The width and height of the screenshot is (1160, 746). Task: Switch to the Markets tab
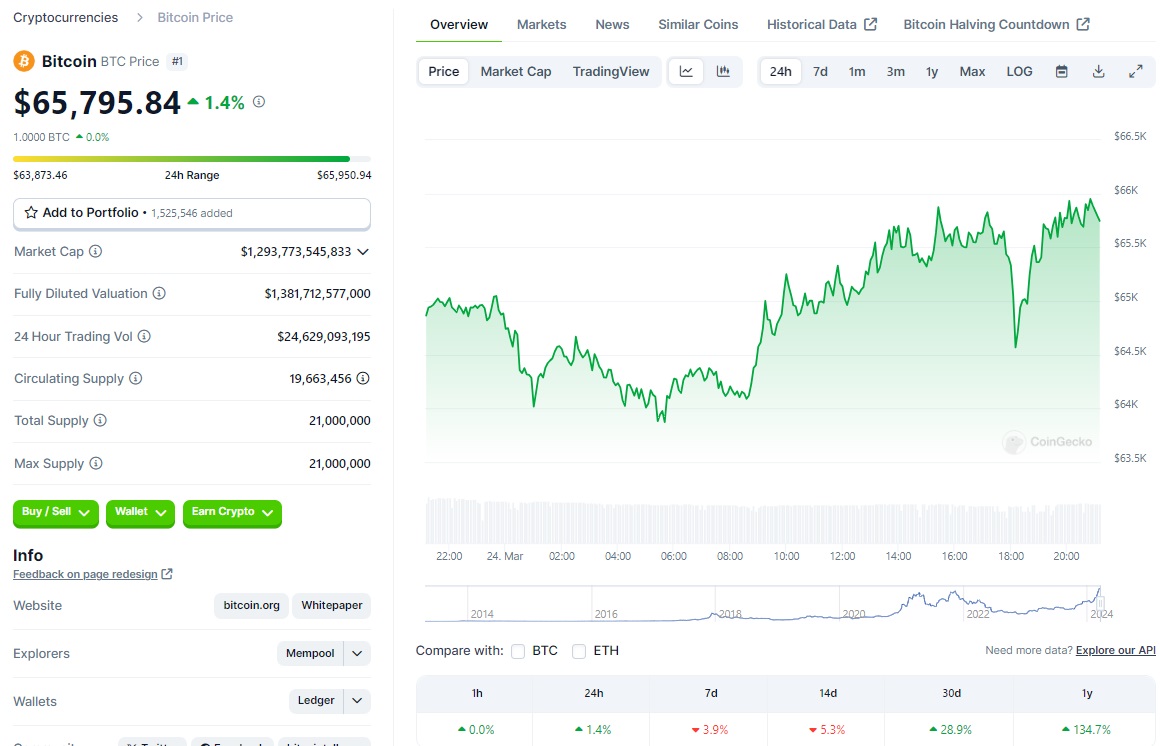[542, 24]
